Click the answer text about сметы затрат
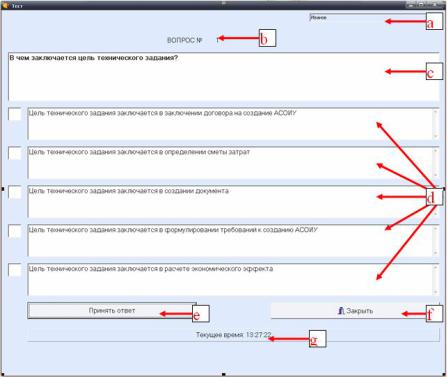This screenshot has width=447, height=377. pos(139,152)
